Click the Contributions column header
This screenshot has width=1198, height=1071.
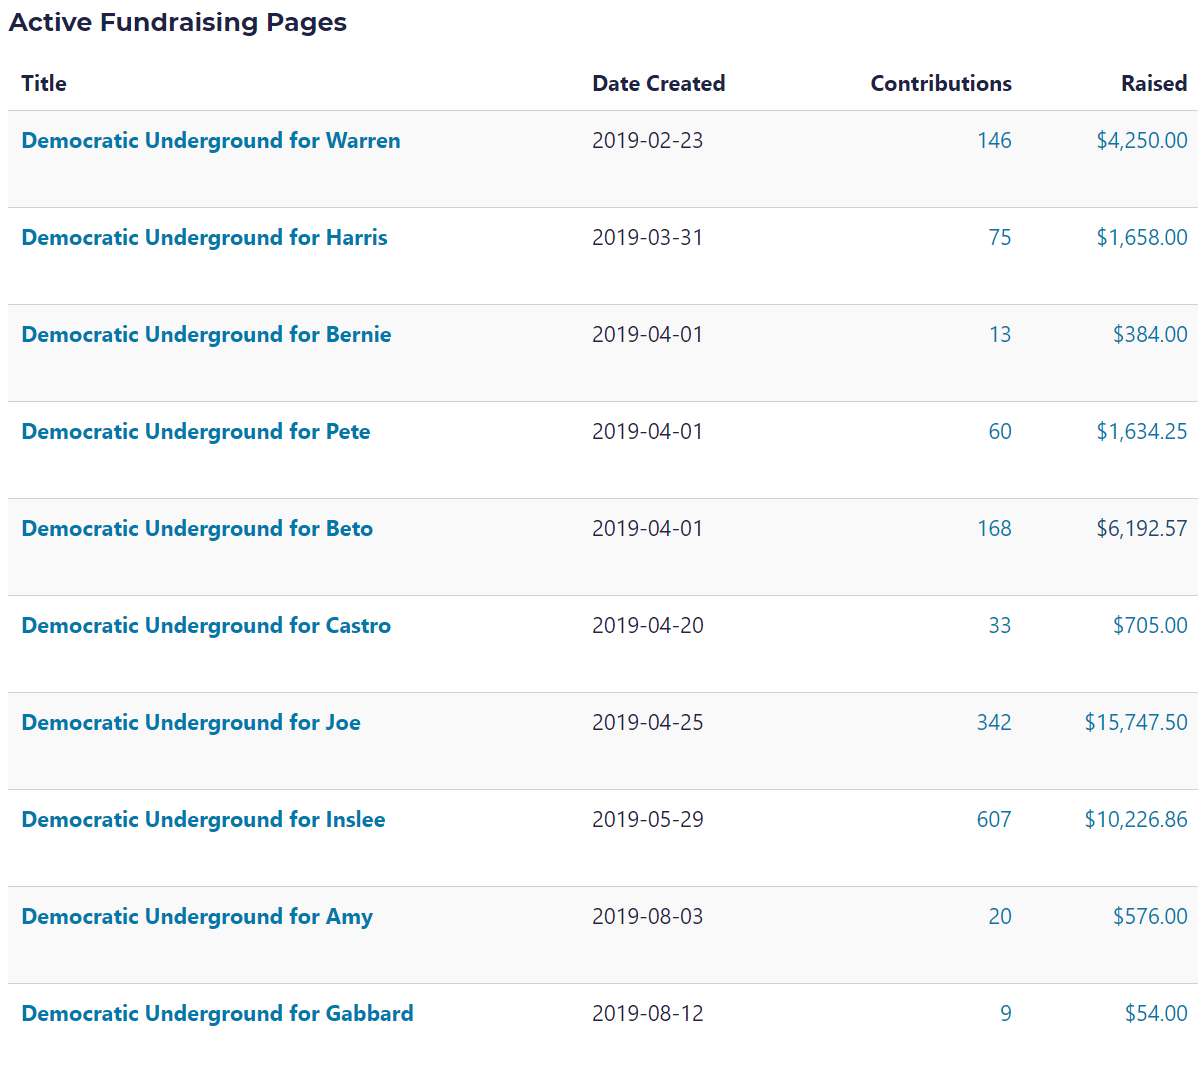(x=940, y=84)
